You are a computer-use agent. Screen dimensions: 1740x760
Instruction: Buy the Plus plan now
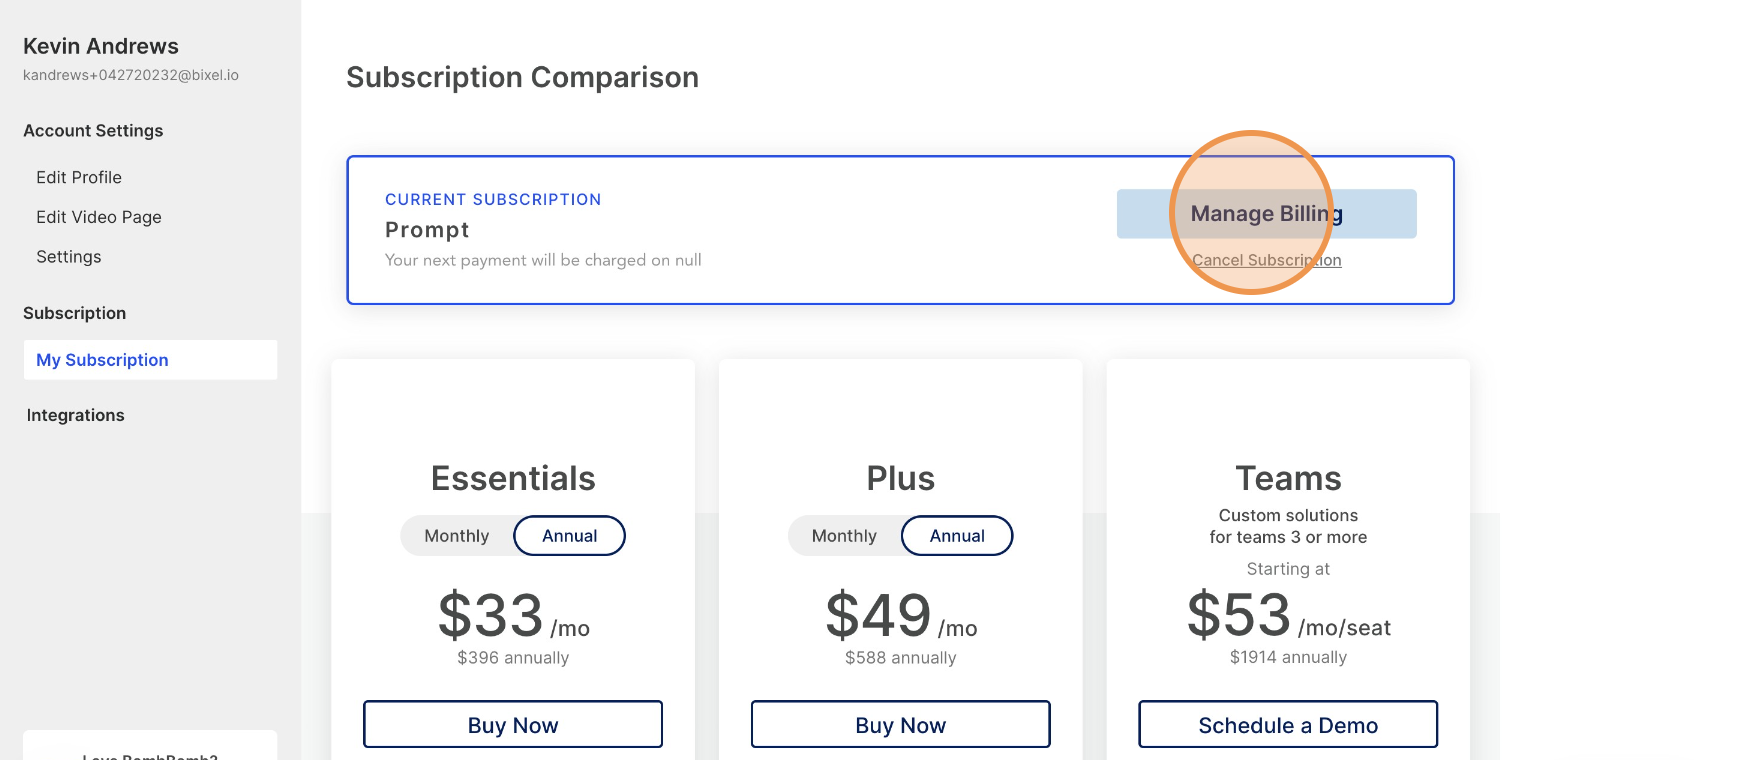(900, 724)
